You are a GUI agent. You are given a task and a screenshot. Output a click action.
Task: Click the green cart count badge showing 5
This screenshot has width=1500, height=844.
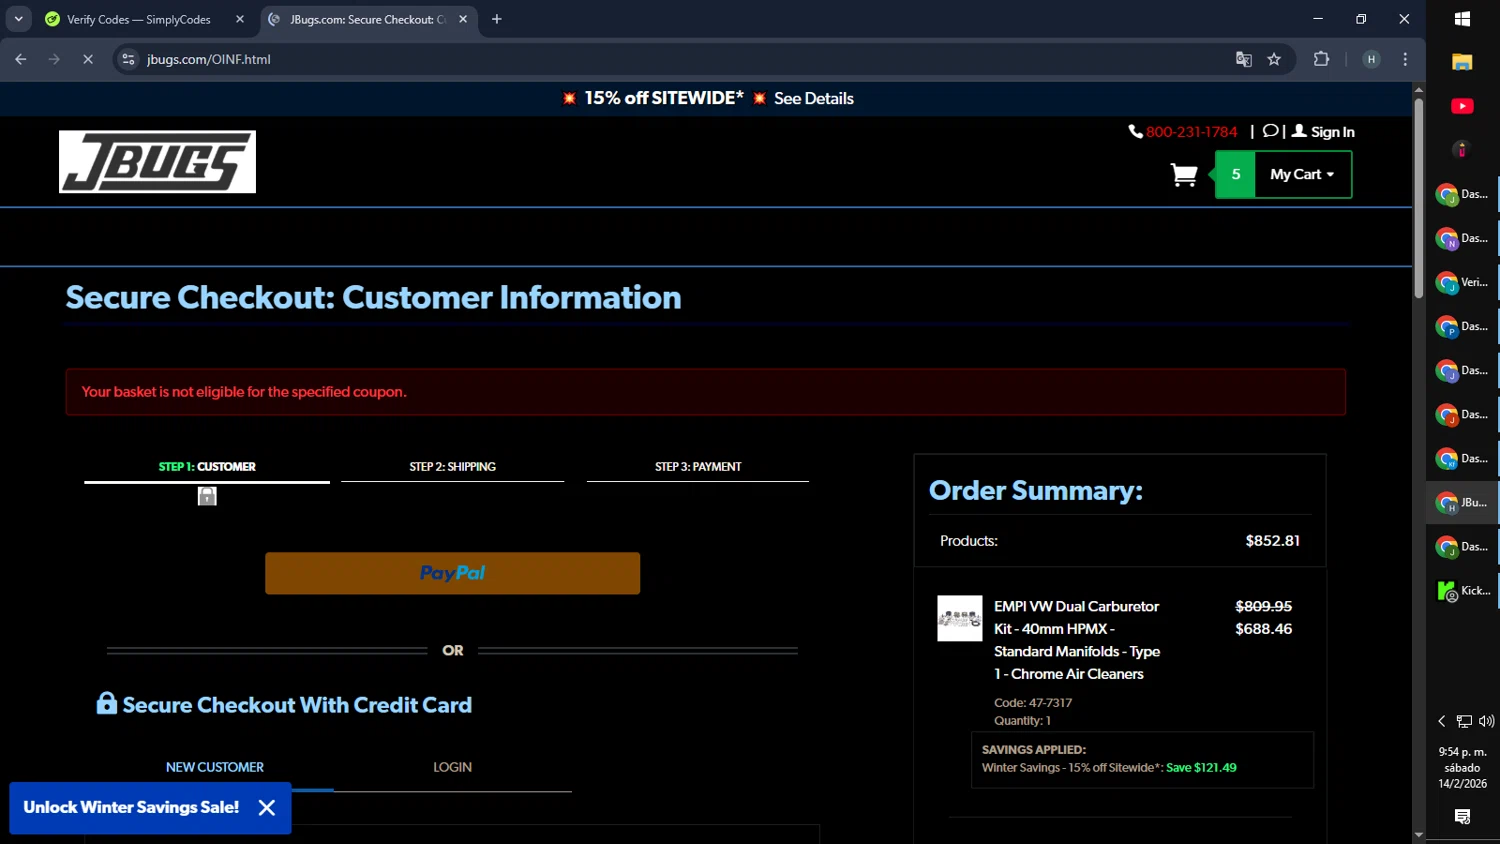(x=1236, y=174)
